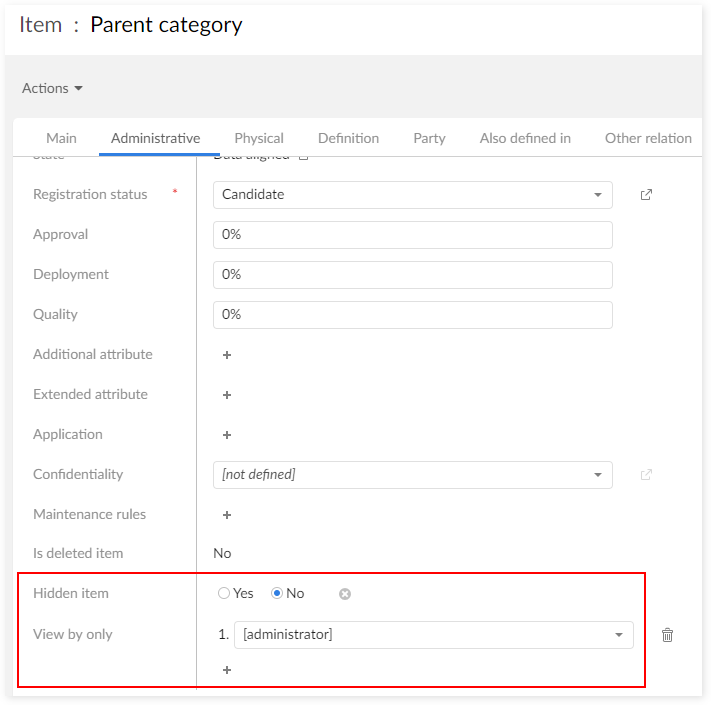The width and height of the screenshot is (711, 705).
Task: Add Maintenance rules with plus icon
Action: click(227, 515)
